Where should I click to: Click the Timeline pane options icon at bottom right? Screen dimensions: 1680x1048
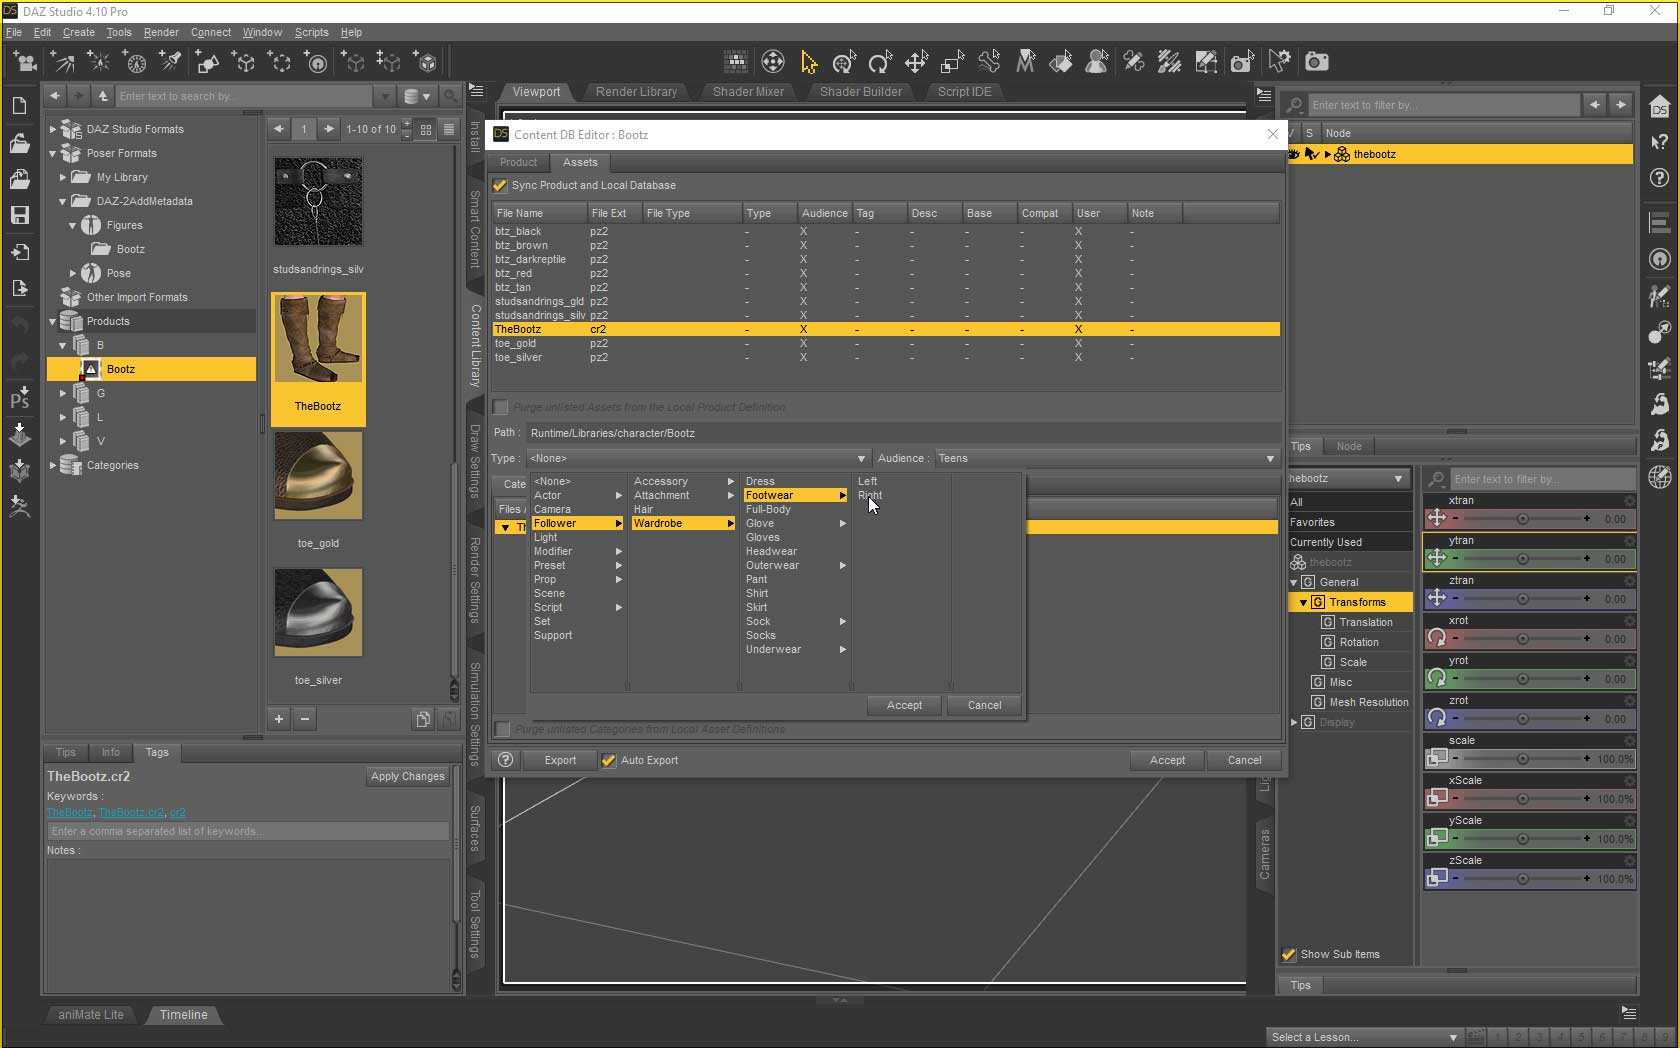[1628, 1013]
